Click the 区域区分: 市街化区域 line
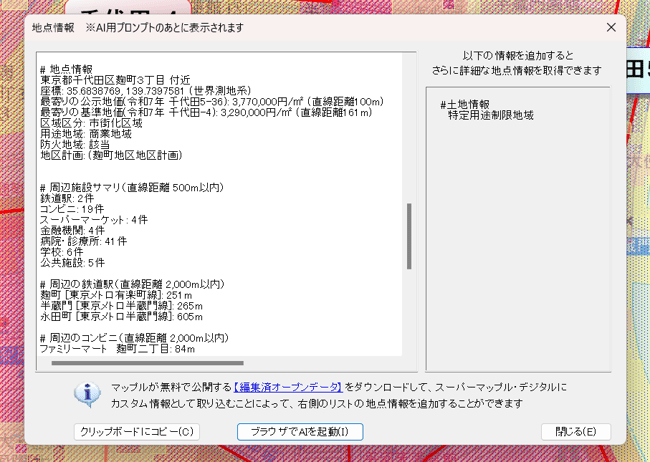The image size is (650, 462). click(x=91, y=123)
